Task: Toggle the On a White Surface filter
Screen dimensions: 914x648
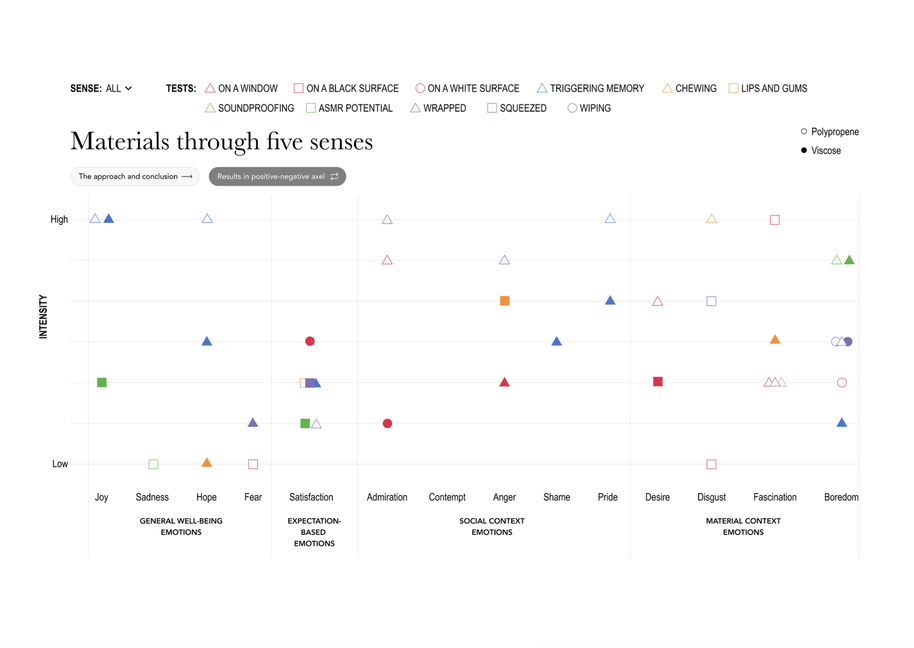Action: 467,89
